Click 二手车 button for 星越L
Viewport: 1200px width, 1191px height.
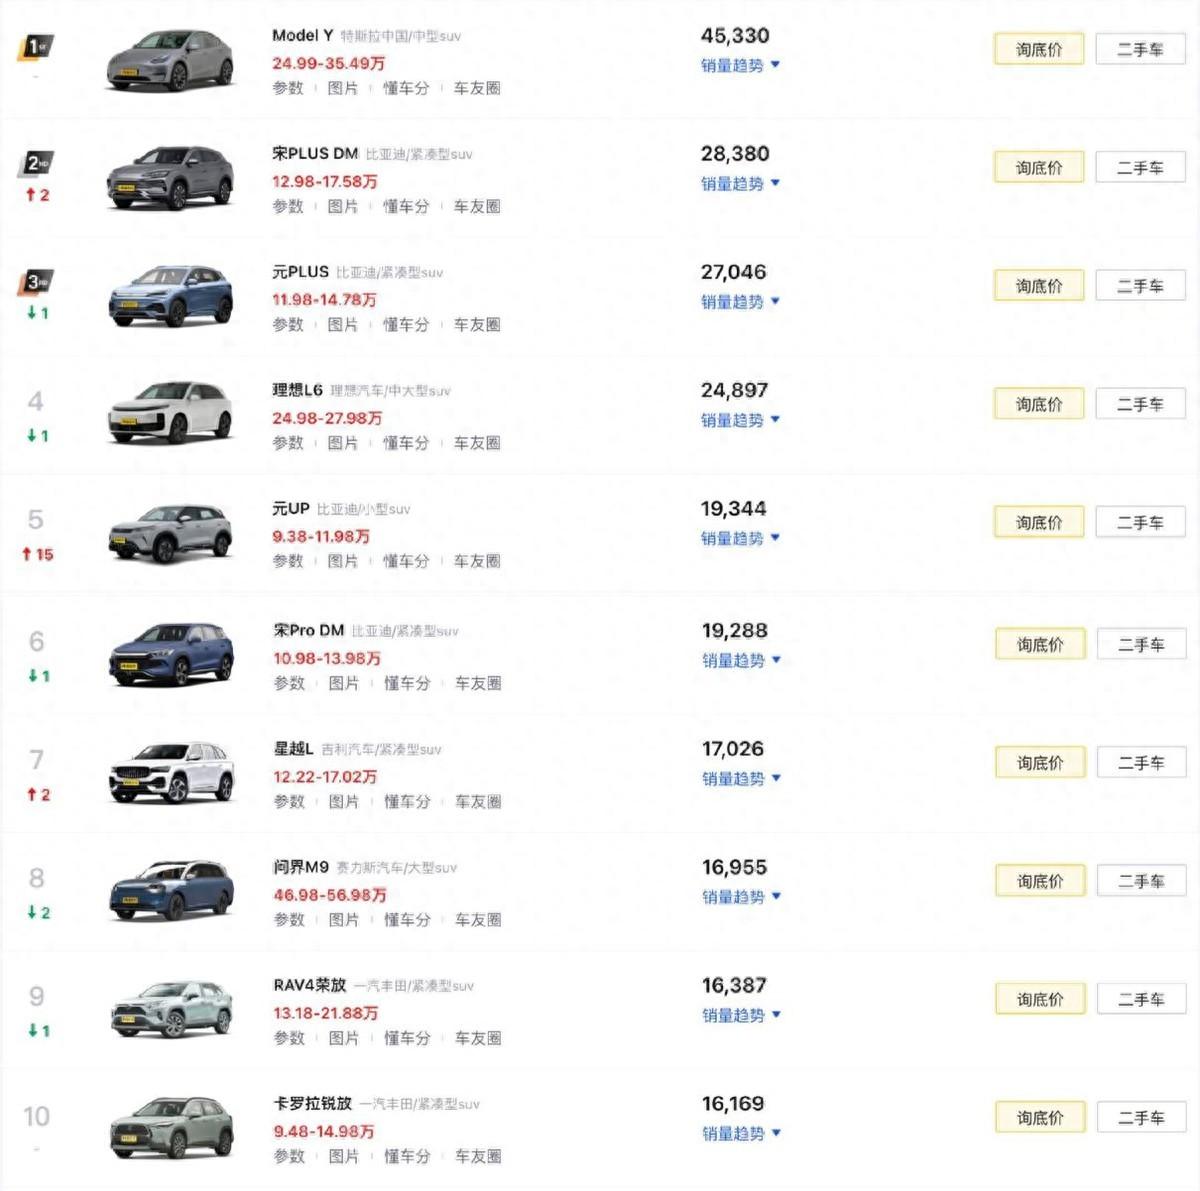pos(1141,763)
